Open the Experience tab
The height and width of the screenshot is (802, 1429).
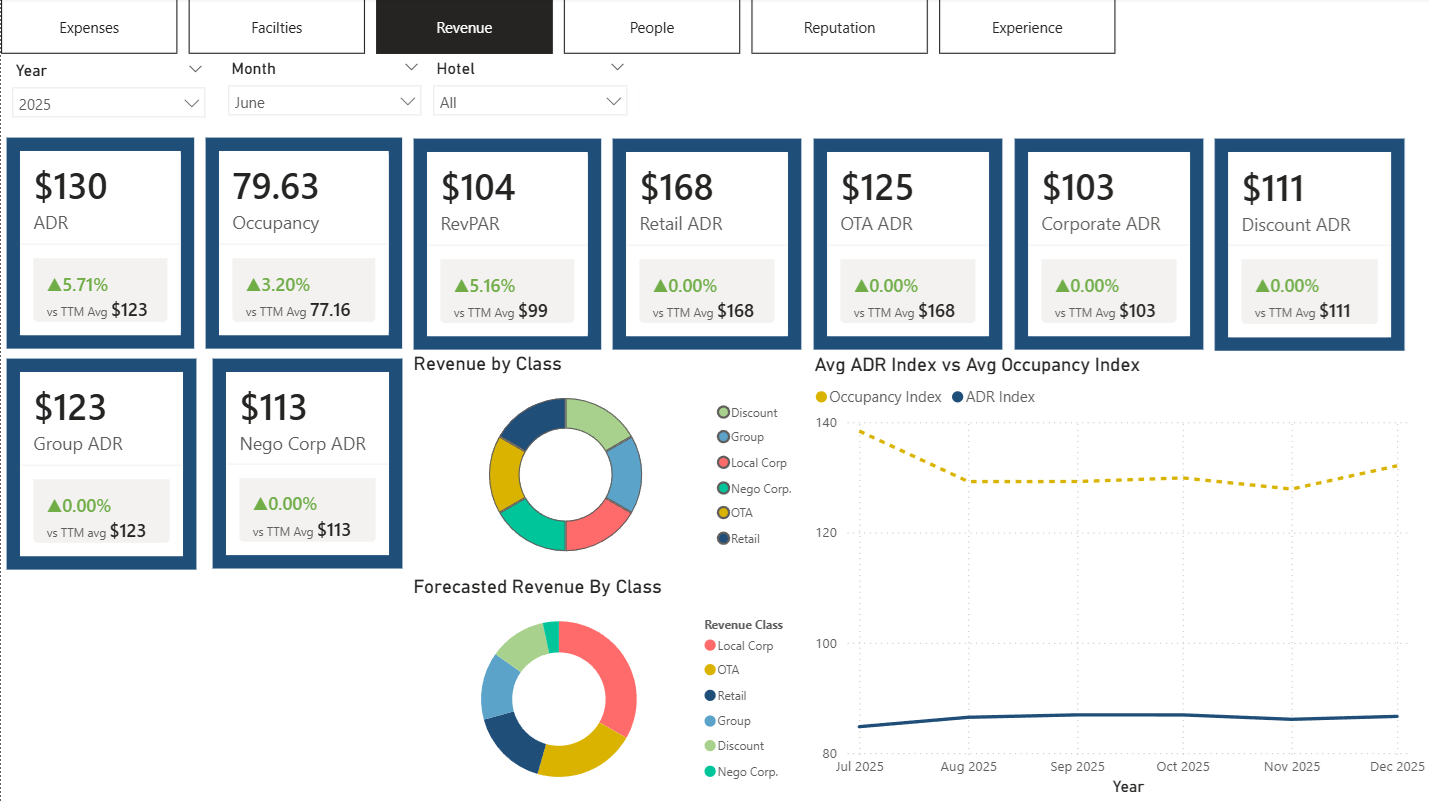pos(1027,27)
